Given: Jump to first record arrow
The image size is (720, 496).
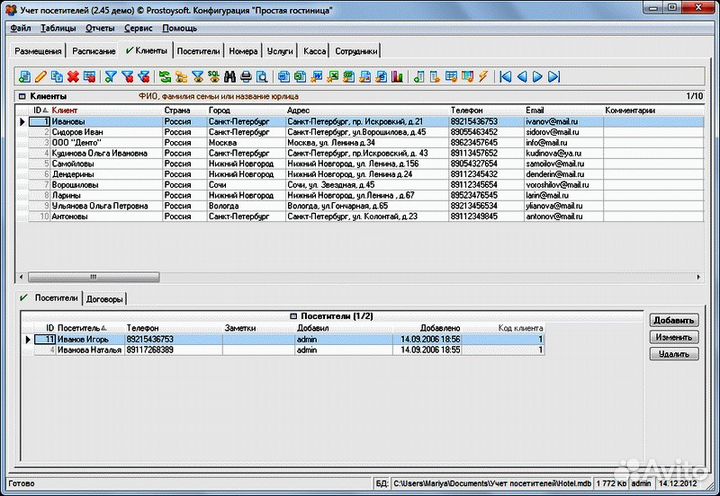Looking at the screenshot, I should (x=506, y=77).
